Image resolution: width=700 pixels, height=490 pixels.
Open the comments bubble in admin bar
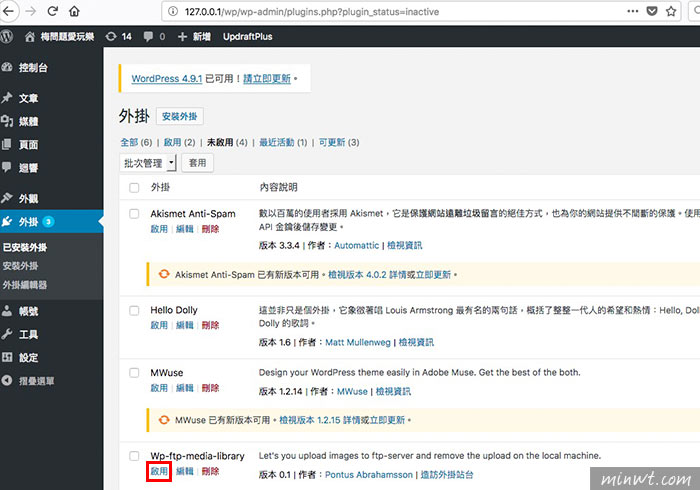tap(148, 37)
